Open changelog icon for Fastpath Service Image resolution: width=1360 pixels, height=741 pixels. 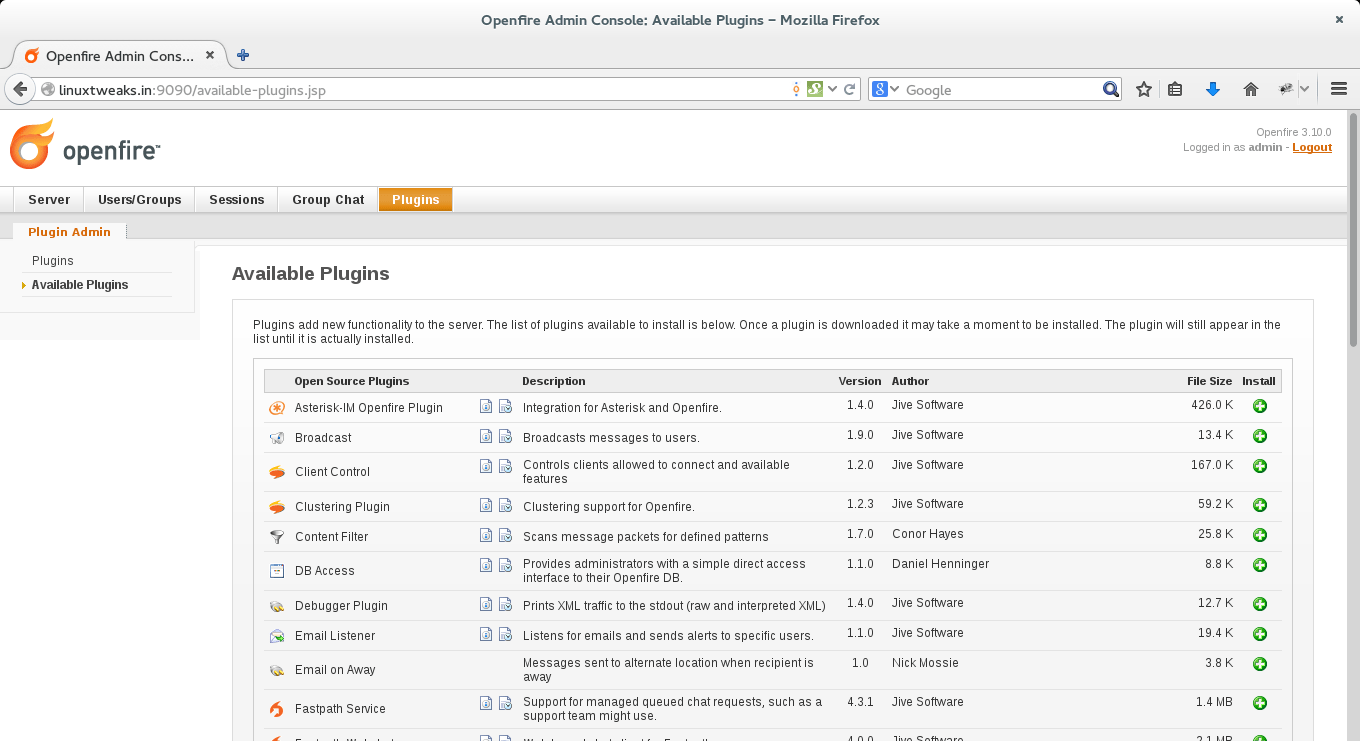coord(505,704)
